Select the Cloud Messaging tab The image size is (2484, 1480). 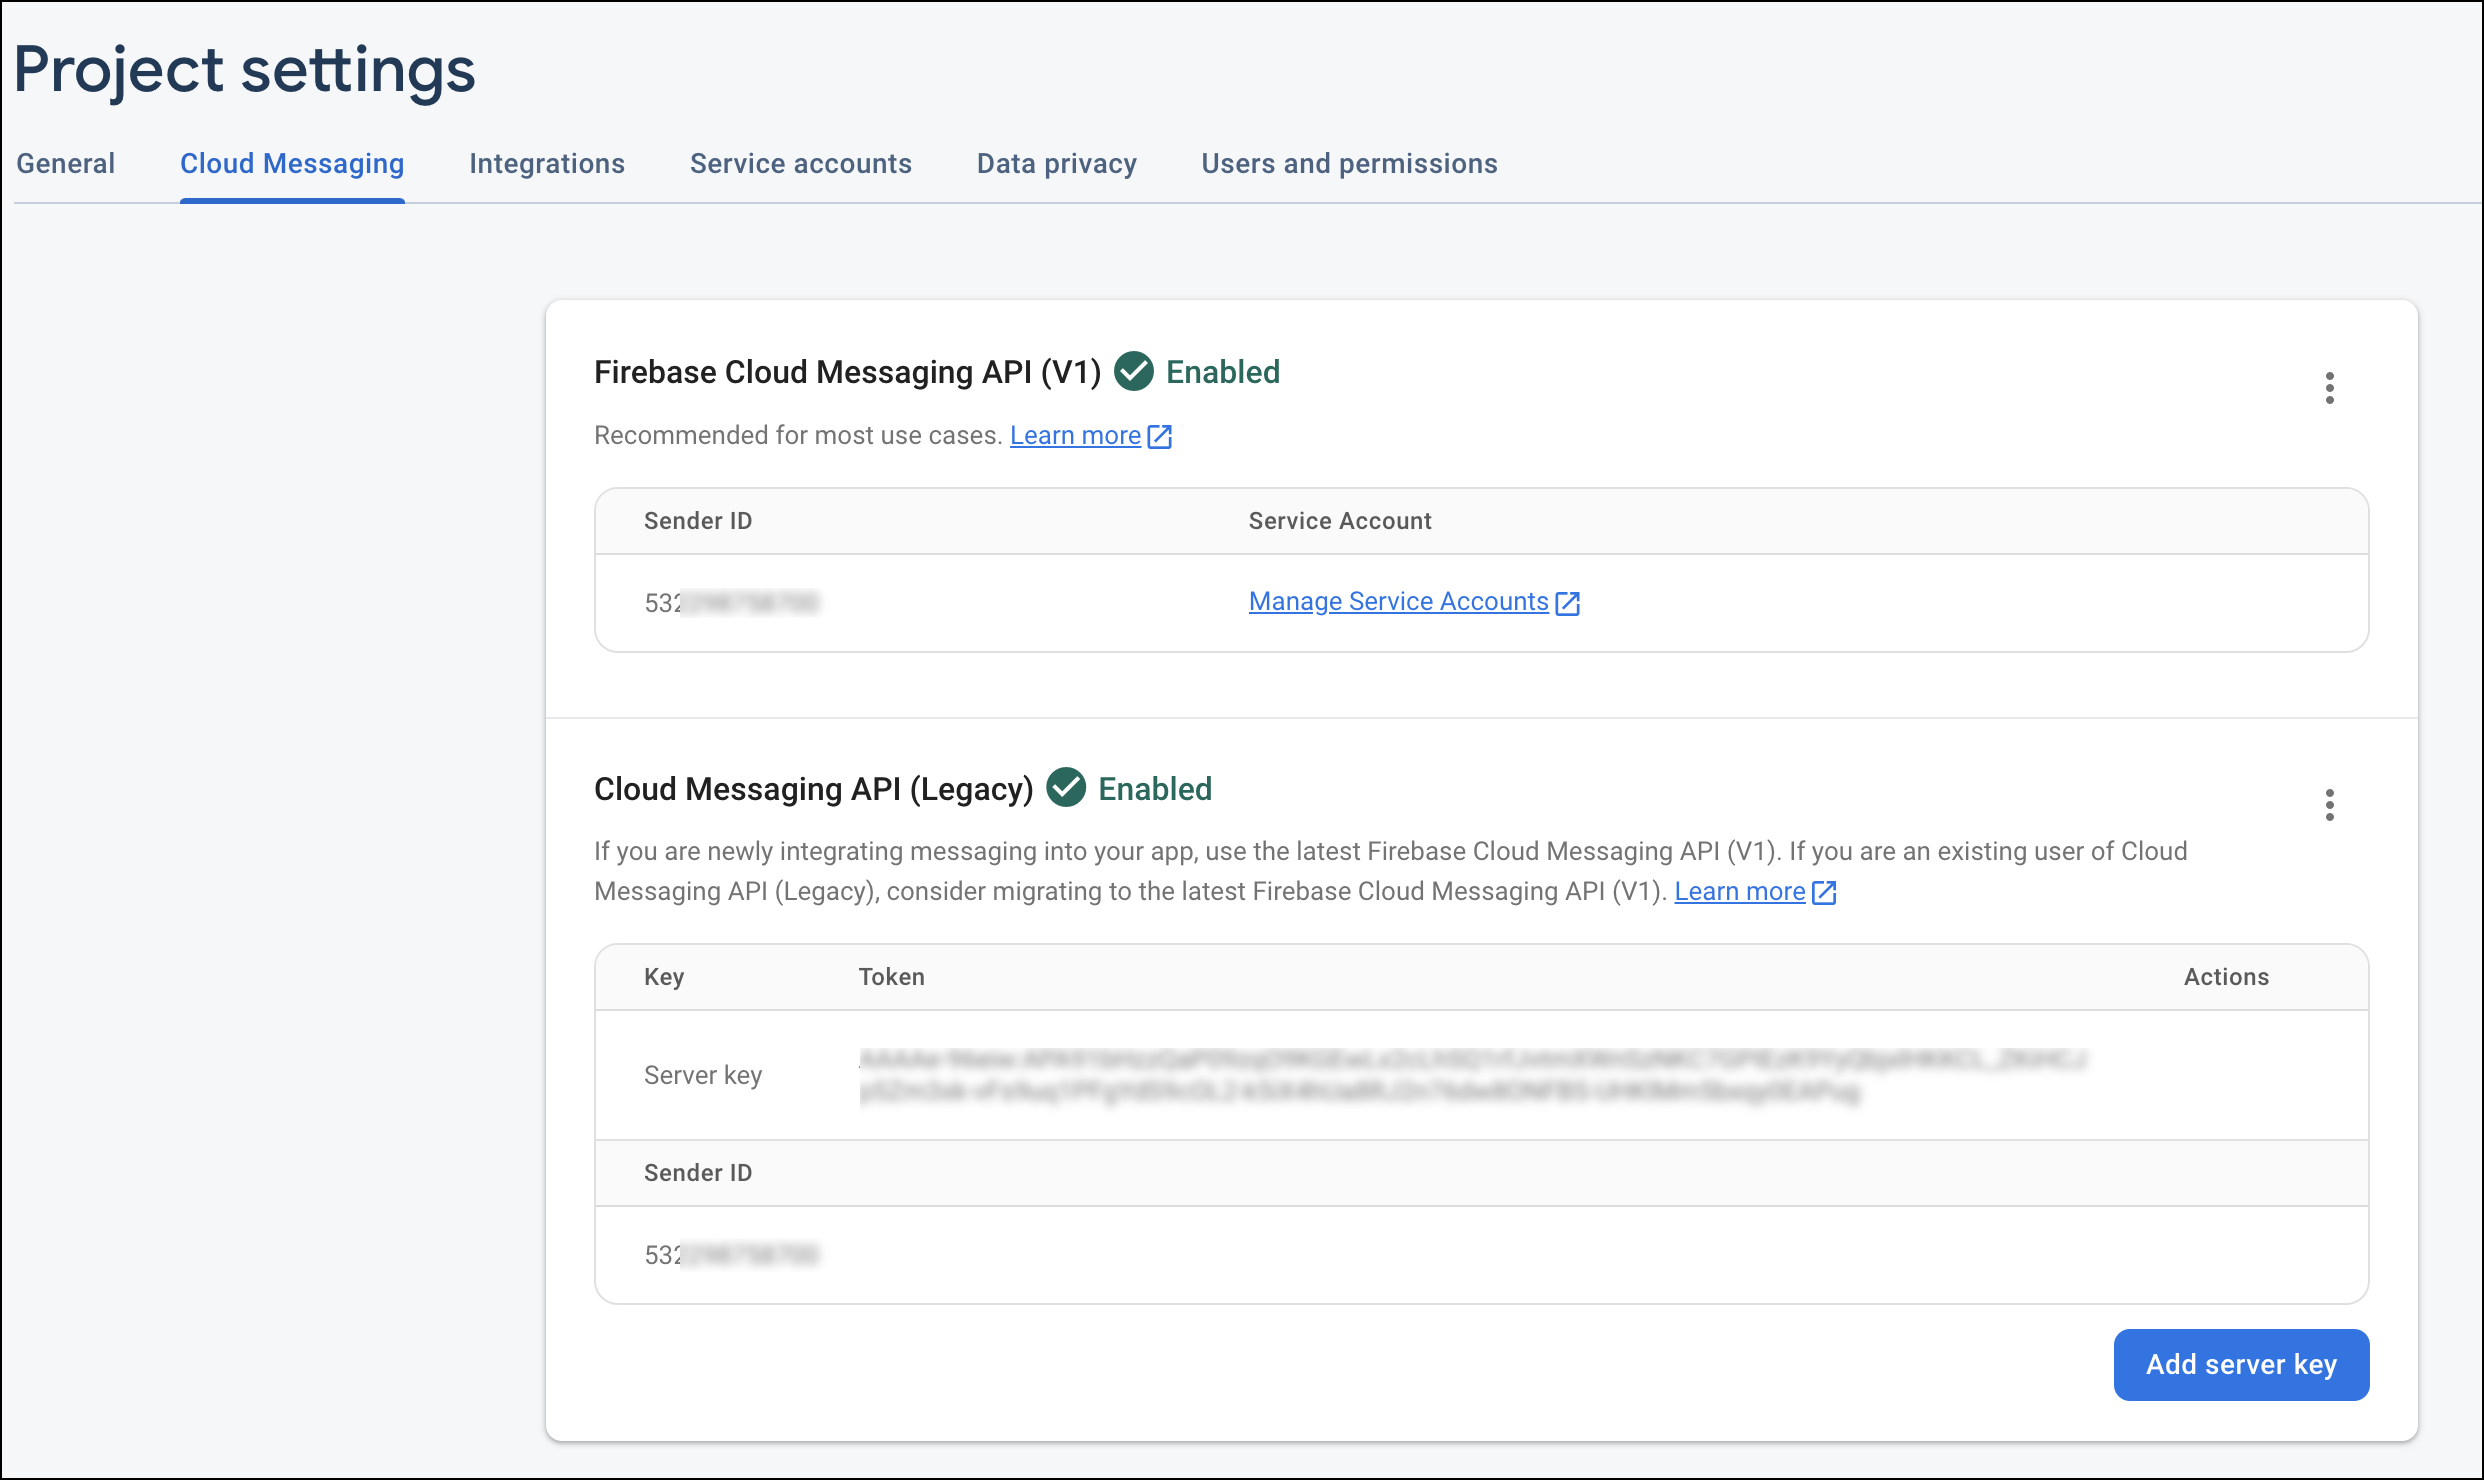click(292, 164)
